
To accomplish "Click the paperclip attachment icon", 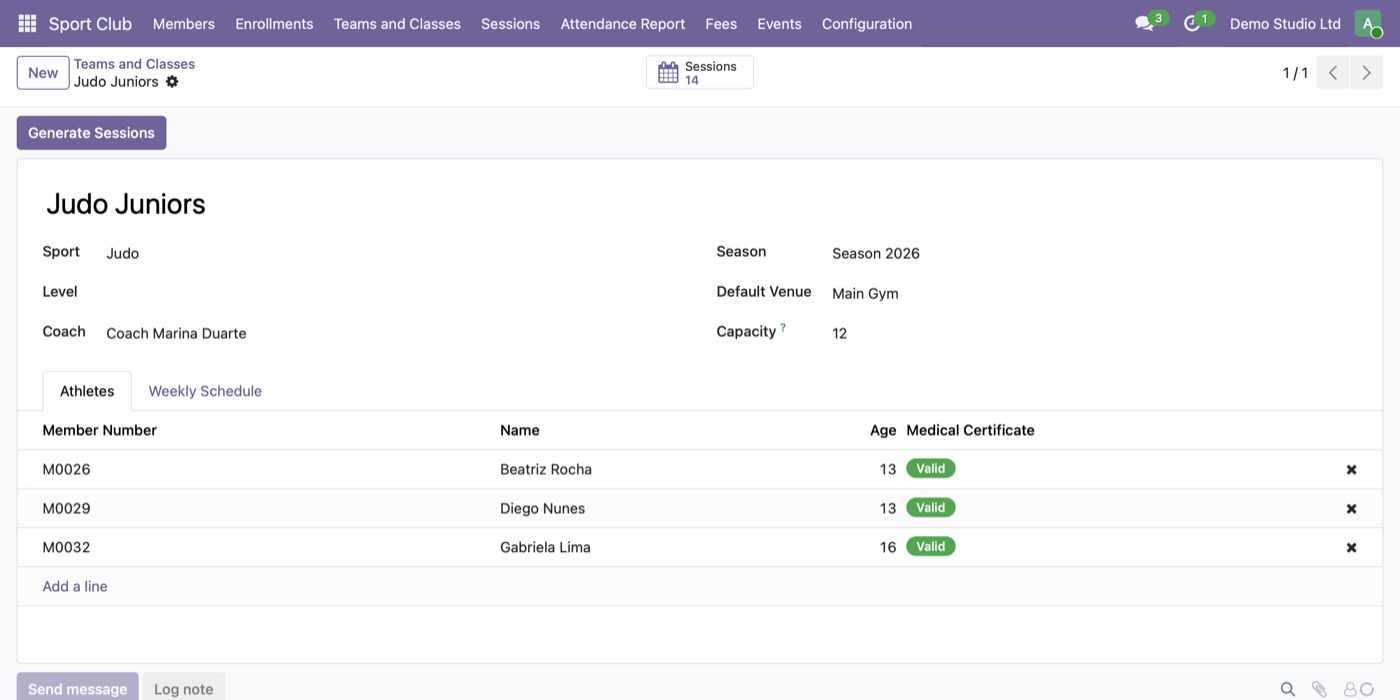I will pos(1319,689).
